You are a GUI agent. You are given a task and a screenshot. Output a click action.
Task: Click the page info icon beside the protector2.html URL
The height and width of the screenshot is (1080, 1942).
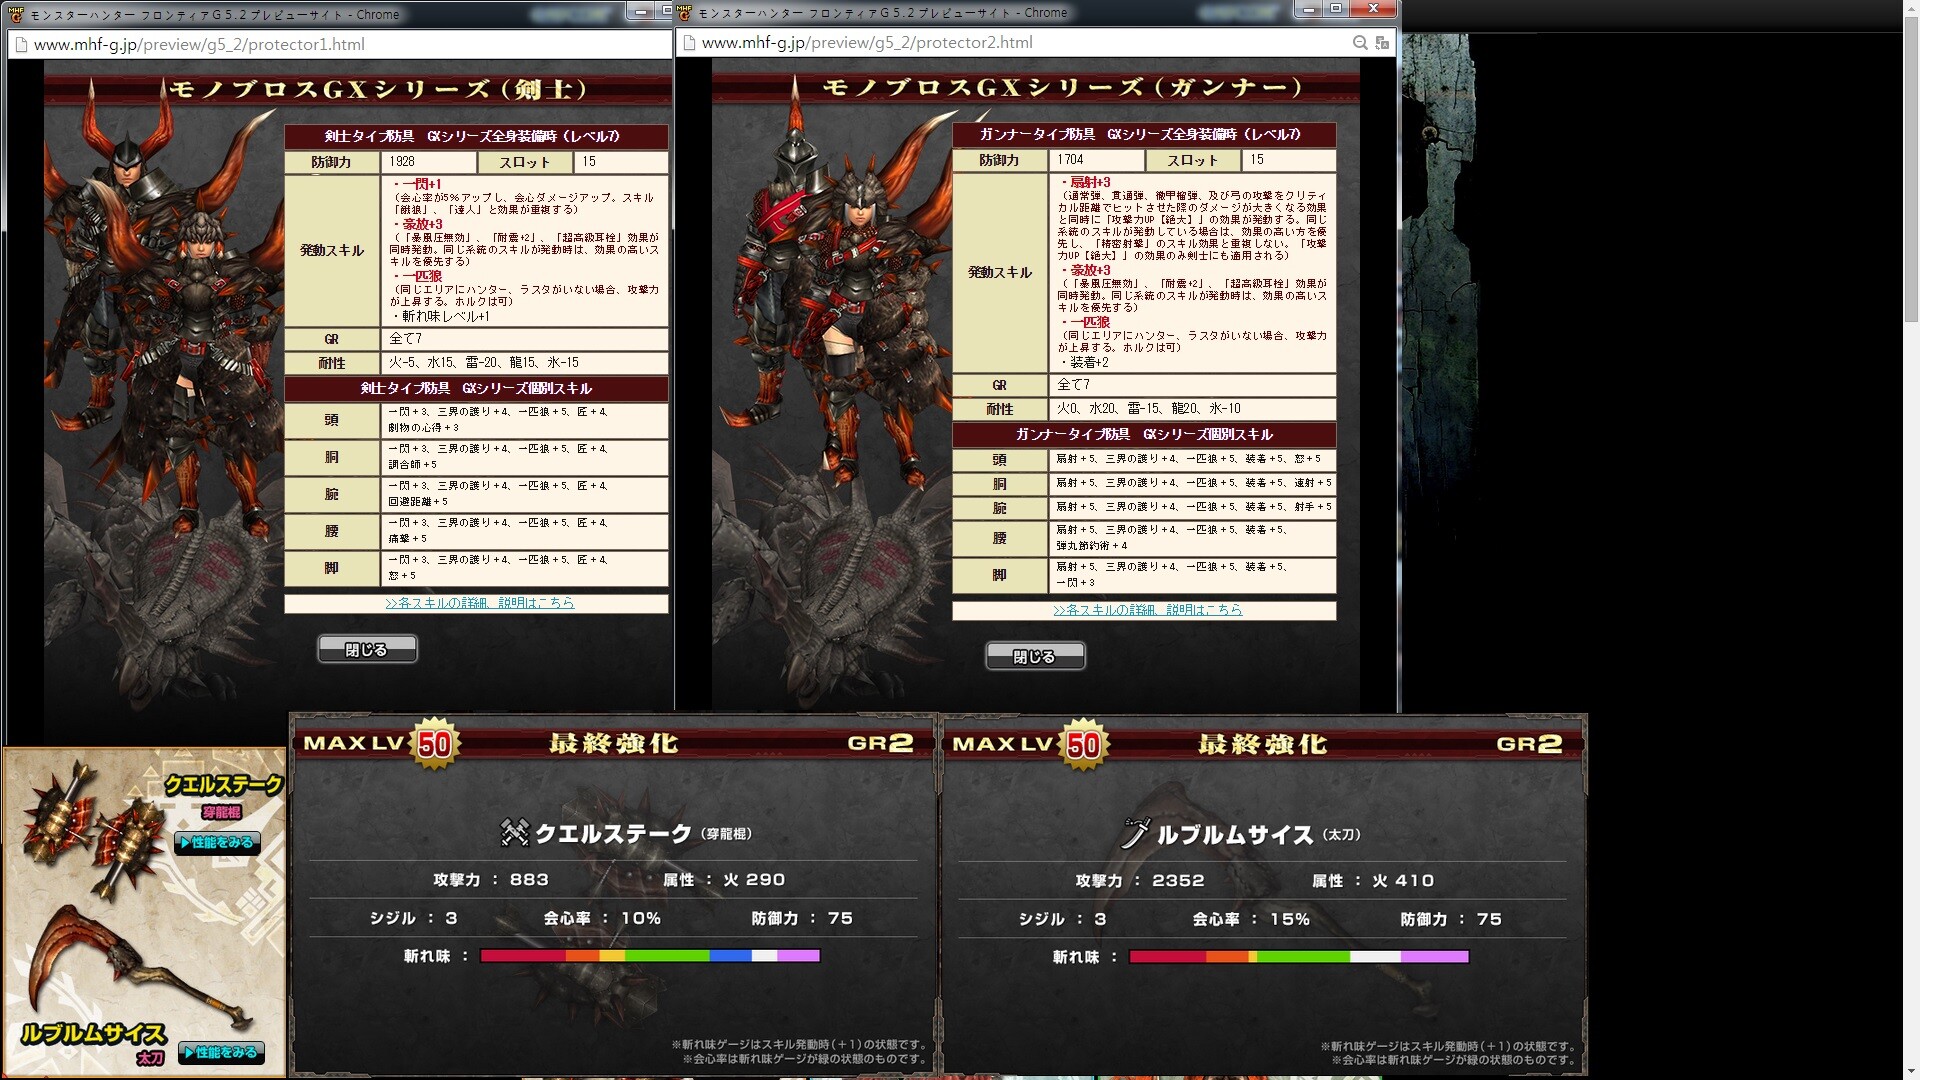(689, 43)
